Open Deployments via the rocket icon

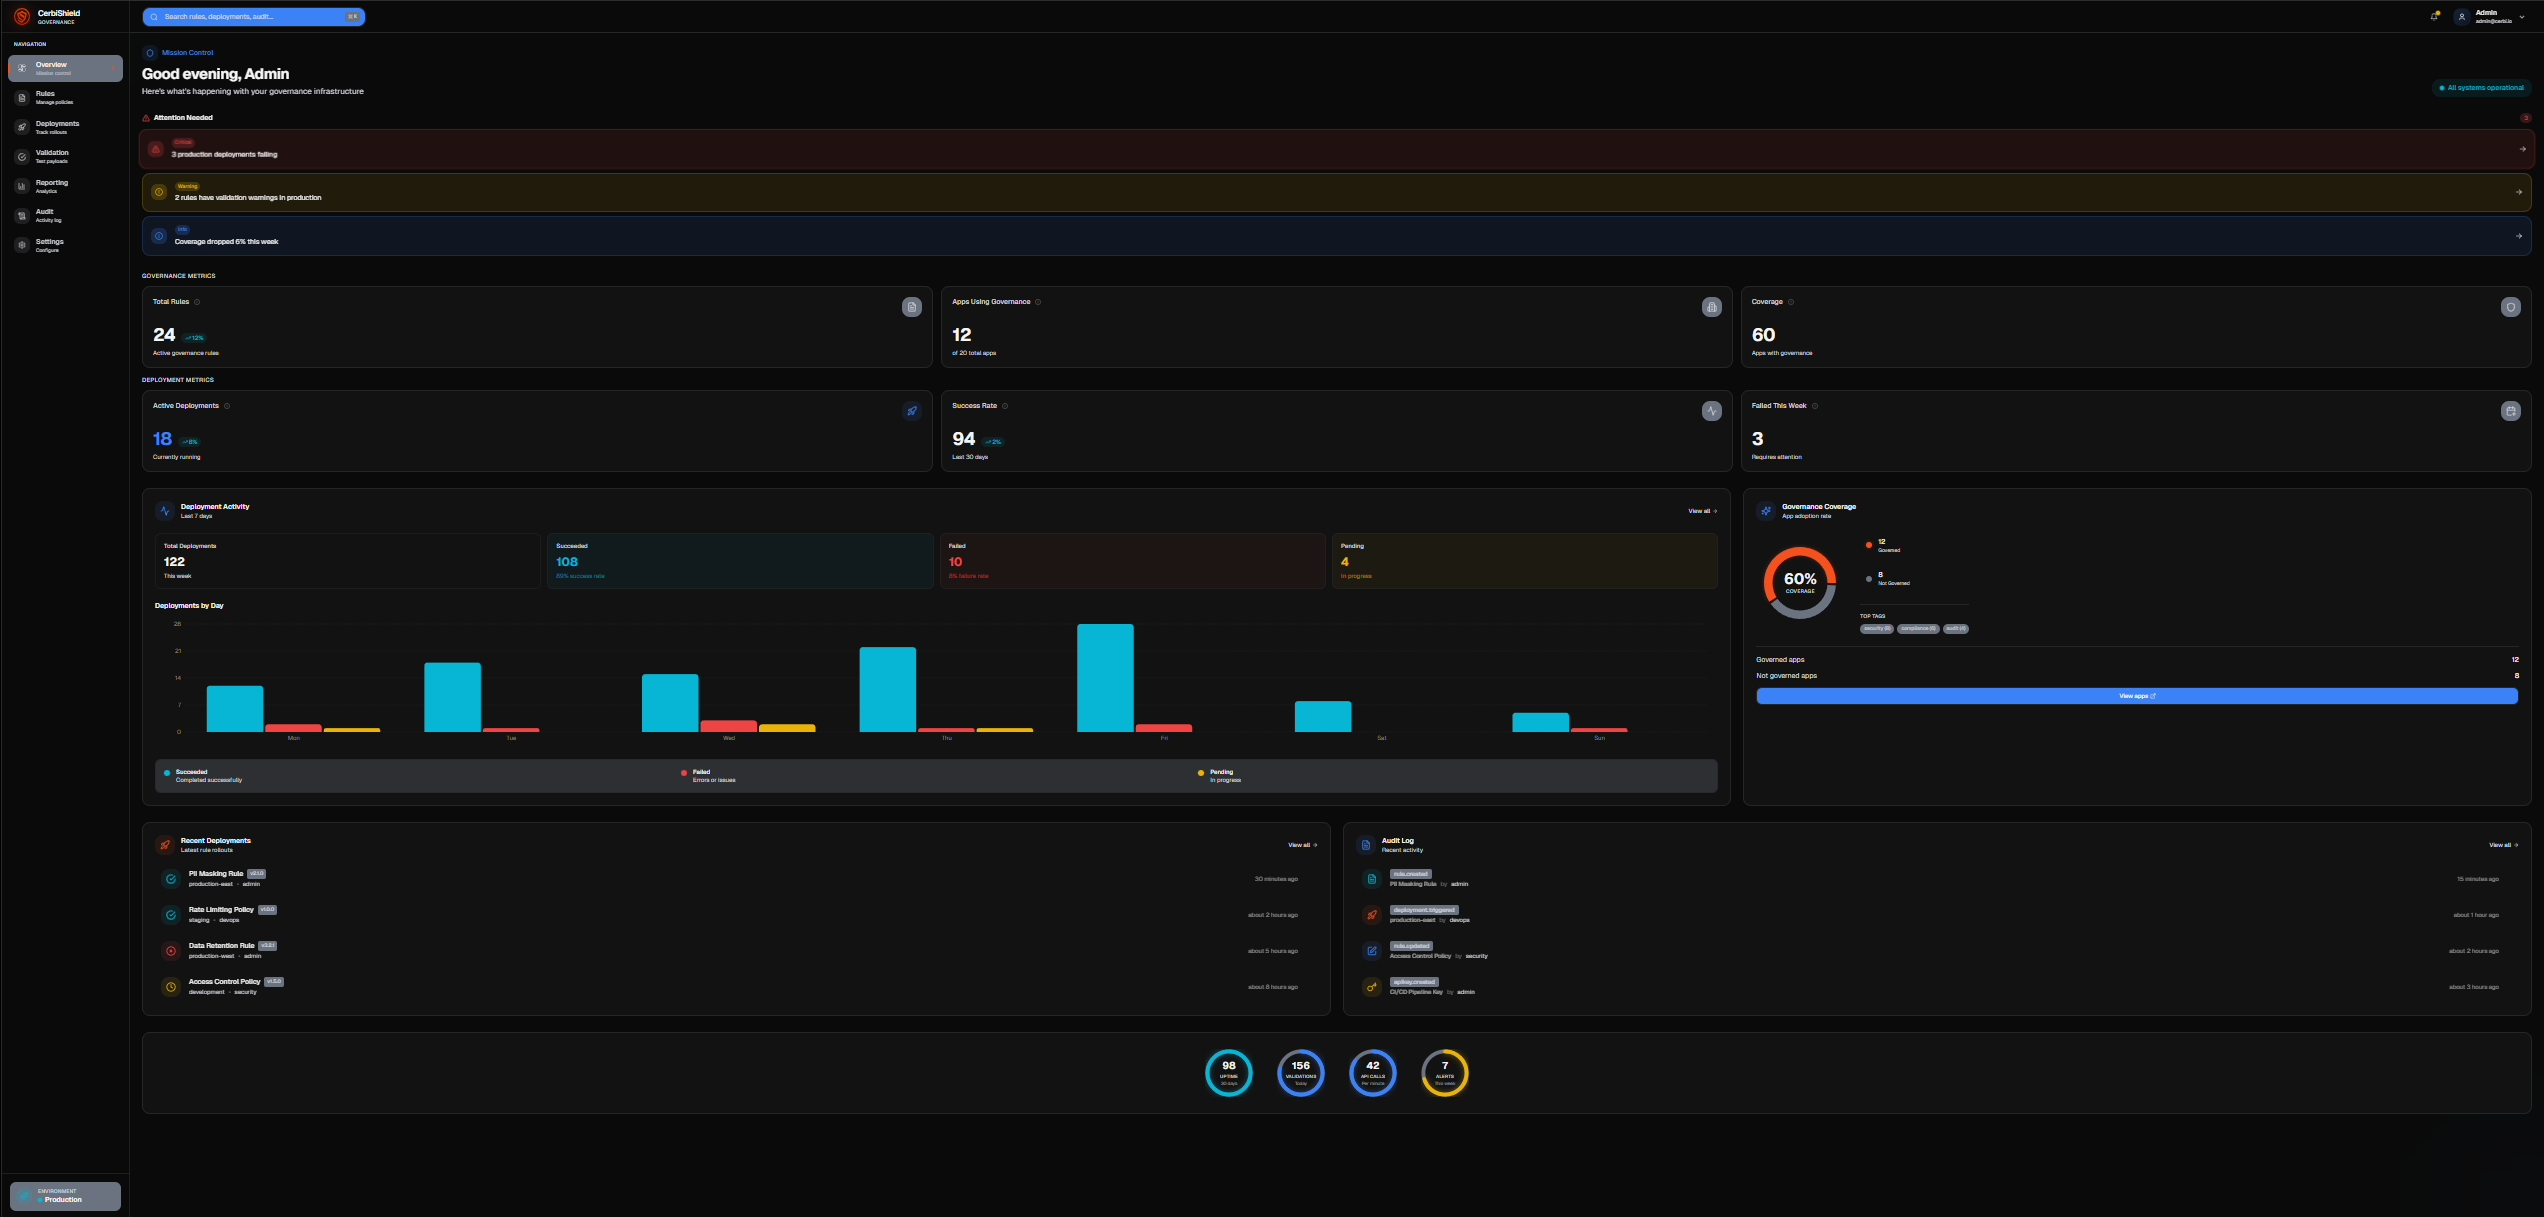(21, 127)
